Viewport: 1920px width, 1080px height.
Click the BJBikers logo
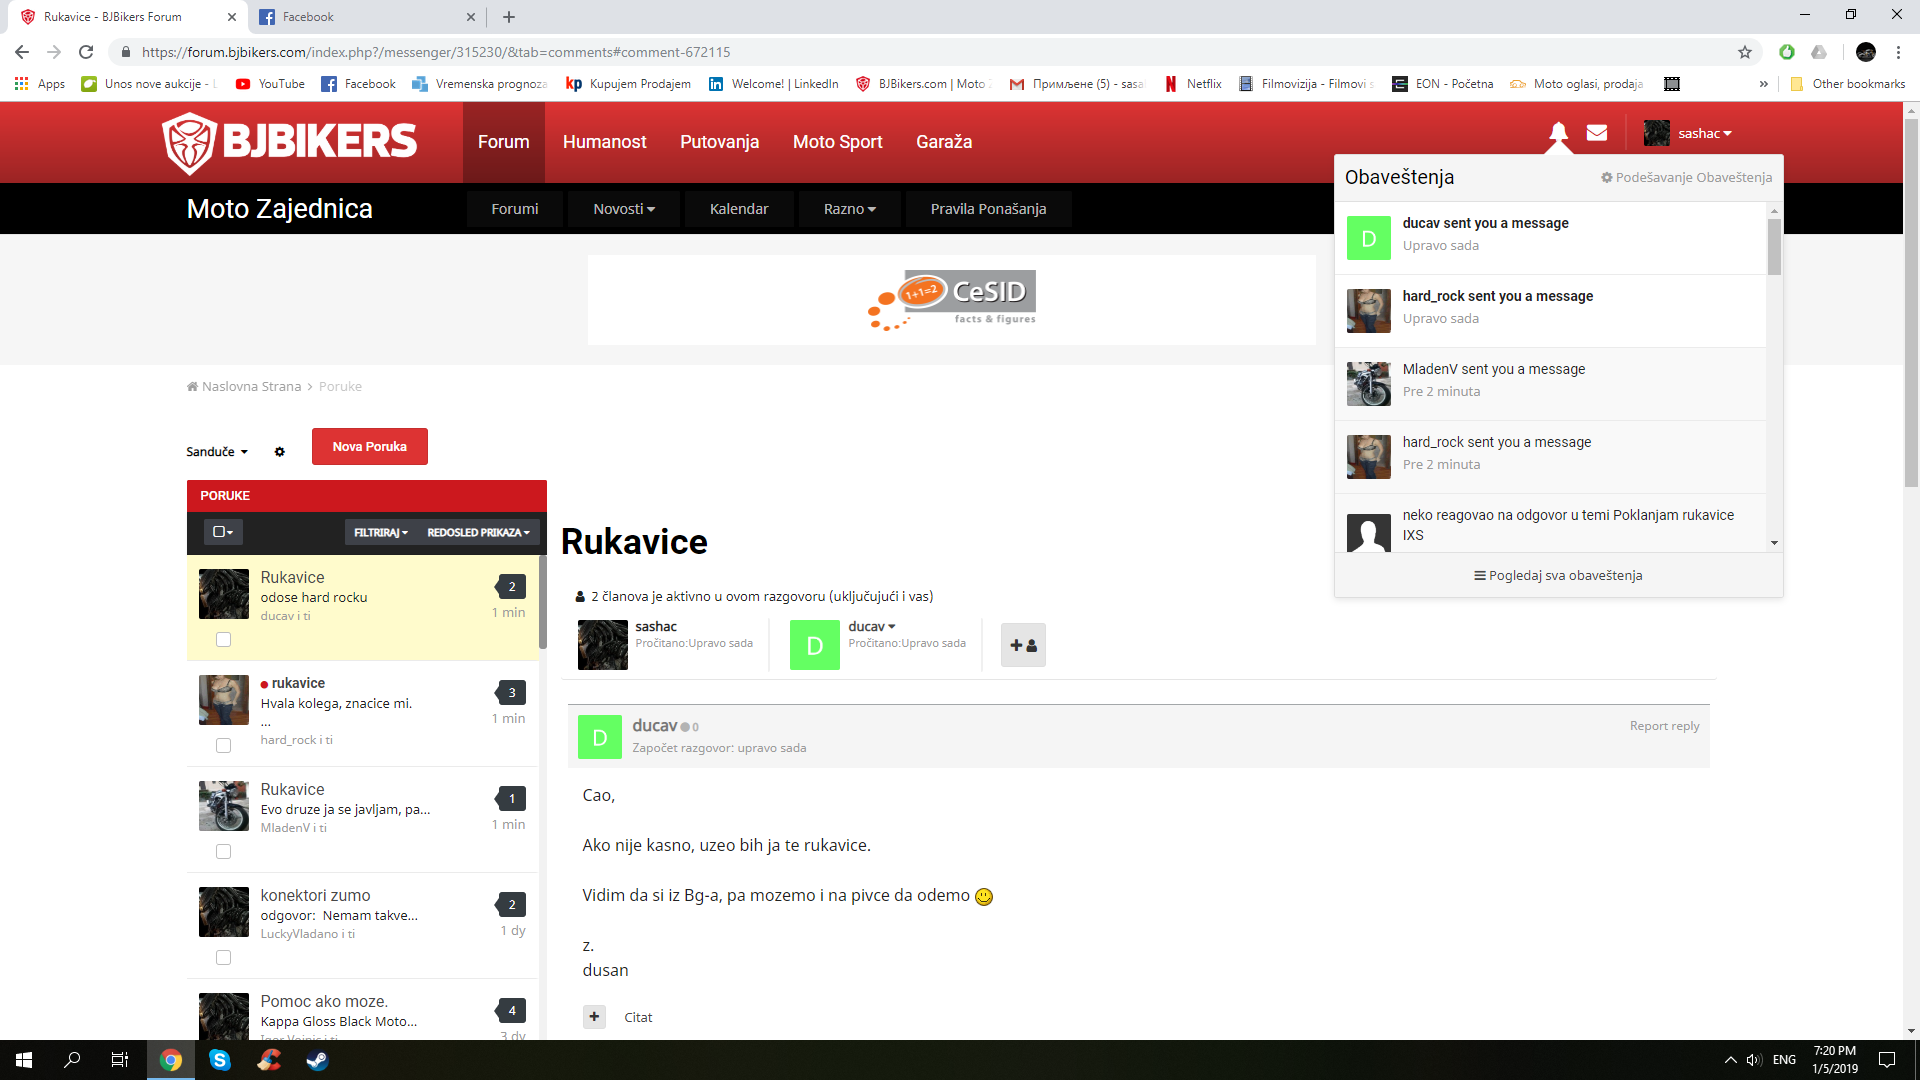pos(290,142)
